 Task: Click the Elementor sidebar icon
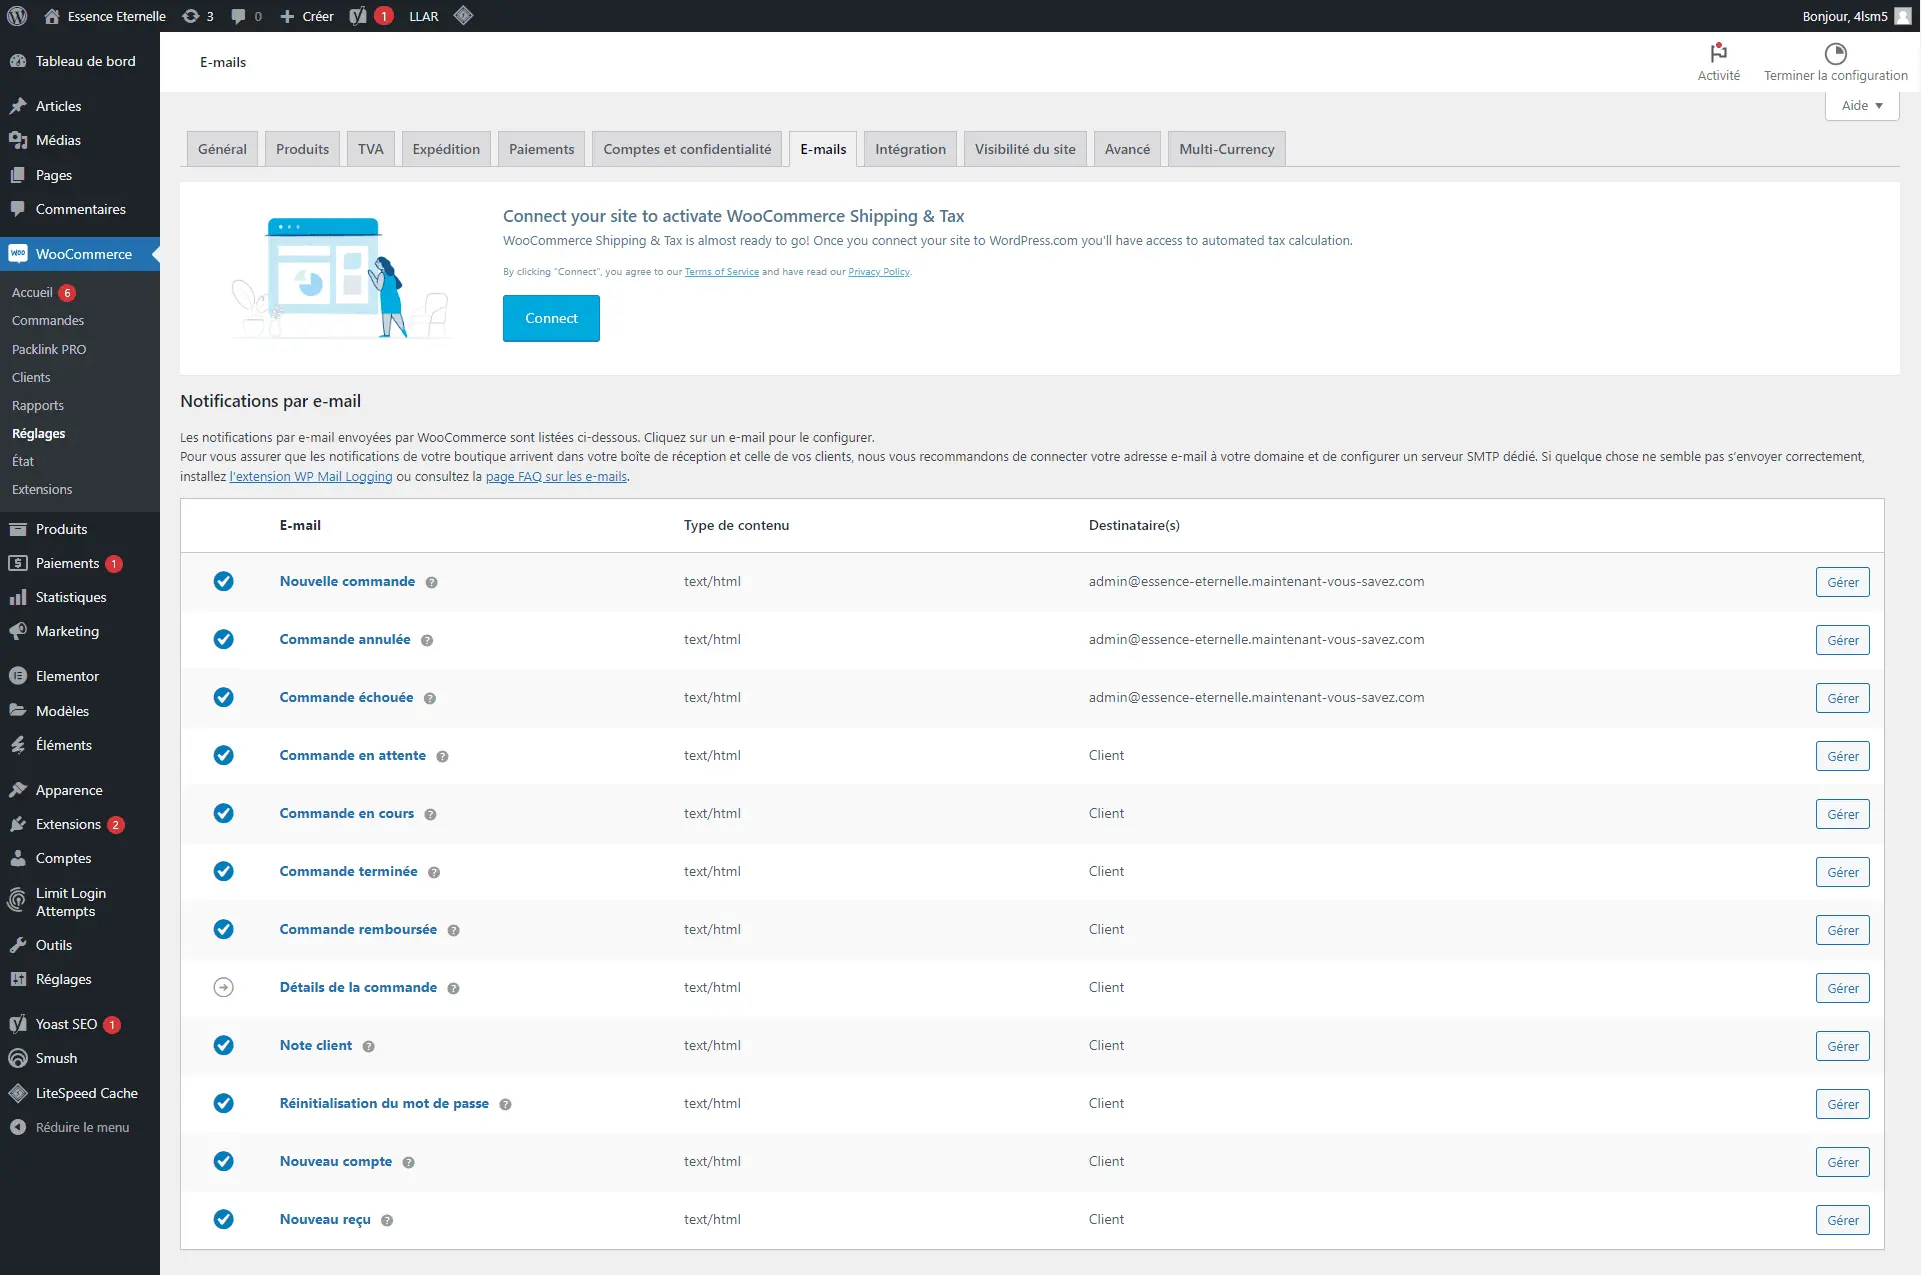18,676
